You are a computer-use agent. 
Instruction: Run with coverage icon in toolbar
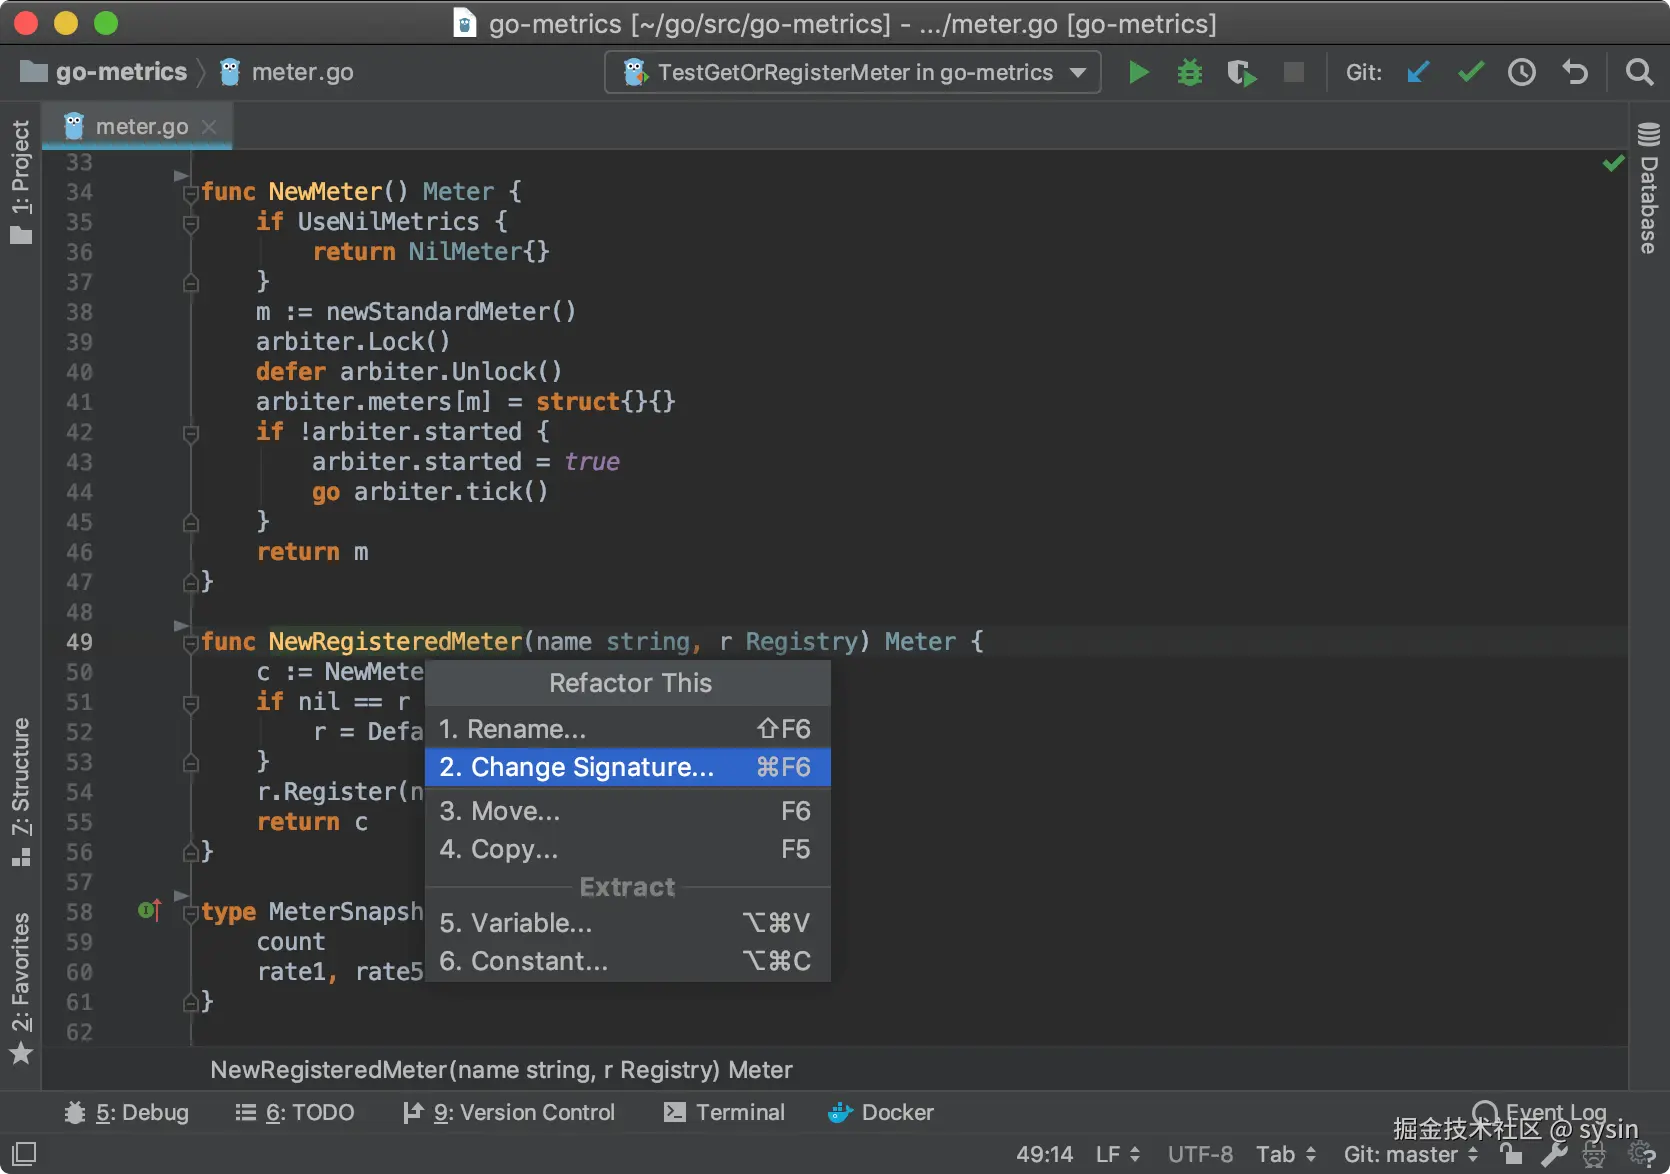[1241, 72]
